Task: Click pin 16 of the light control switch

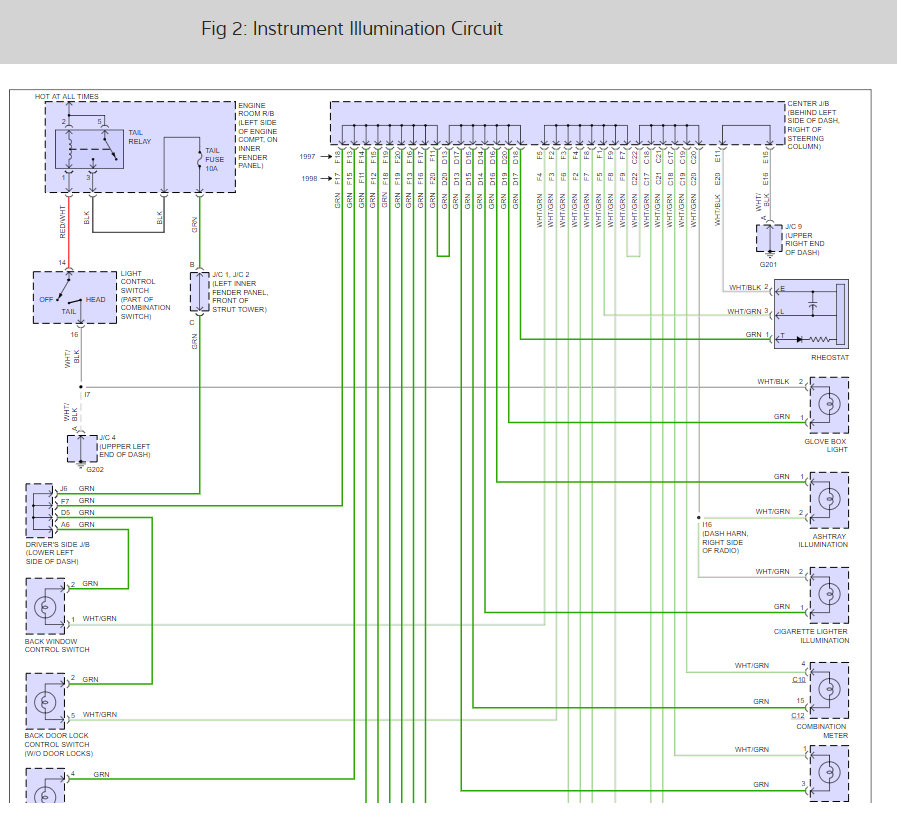Action: coord(74,334)
